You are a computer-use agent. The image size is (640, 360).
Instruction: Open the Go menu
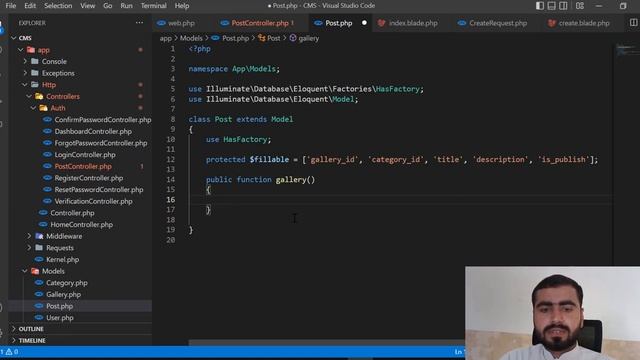coord(107,6)
